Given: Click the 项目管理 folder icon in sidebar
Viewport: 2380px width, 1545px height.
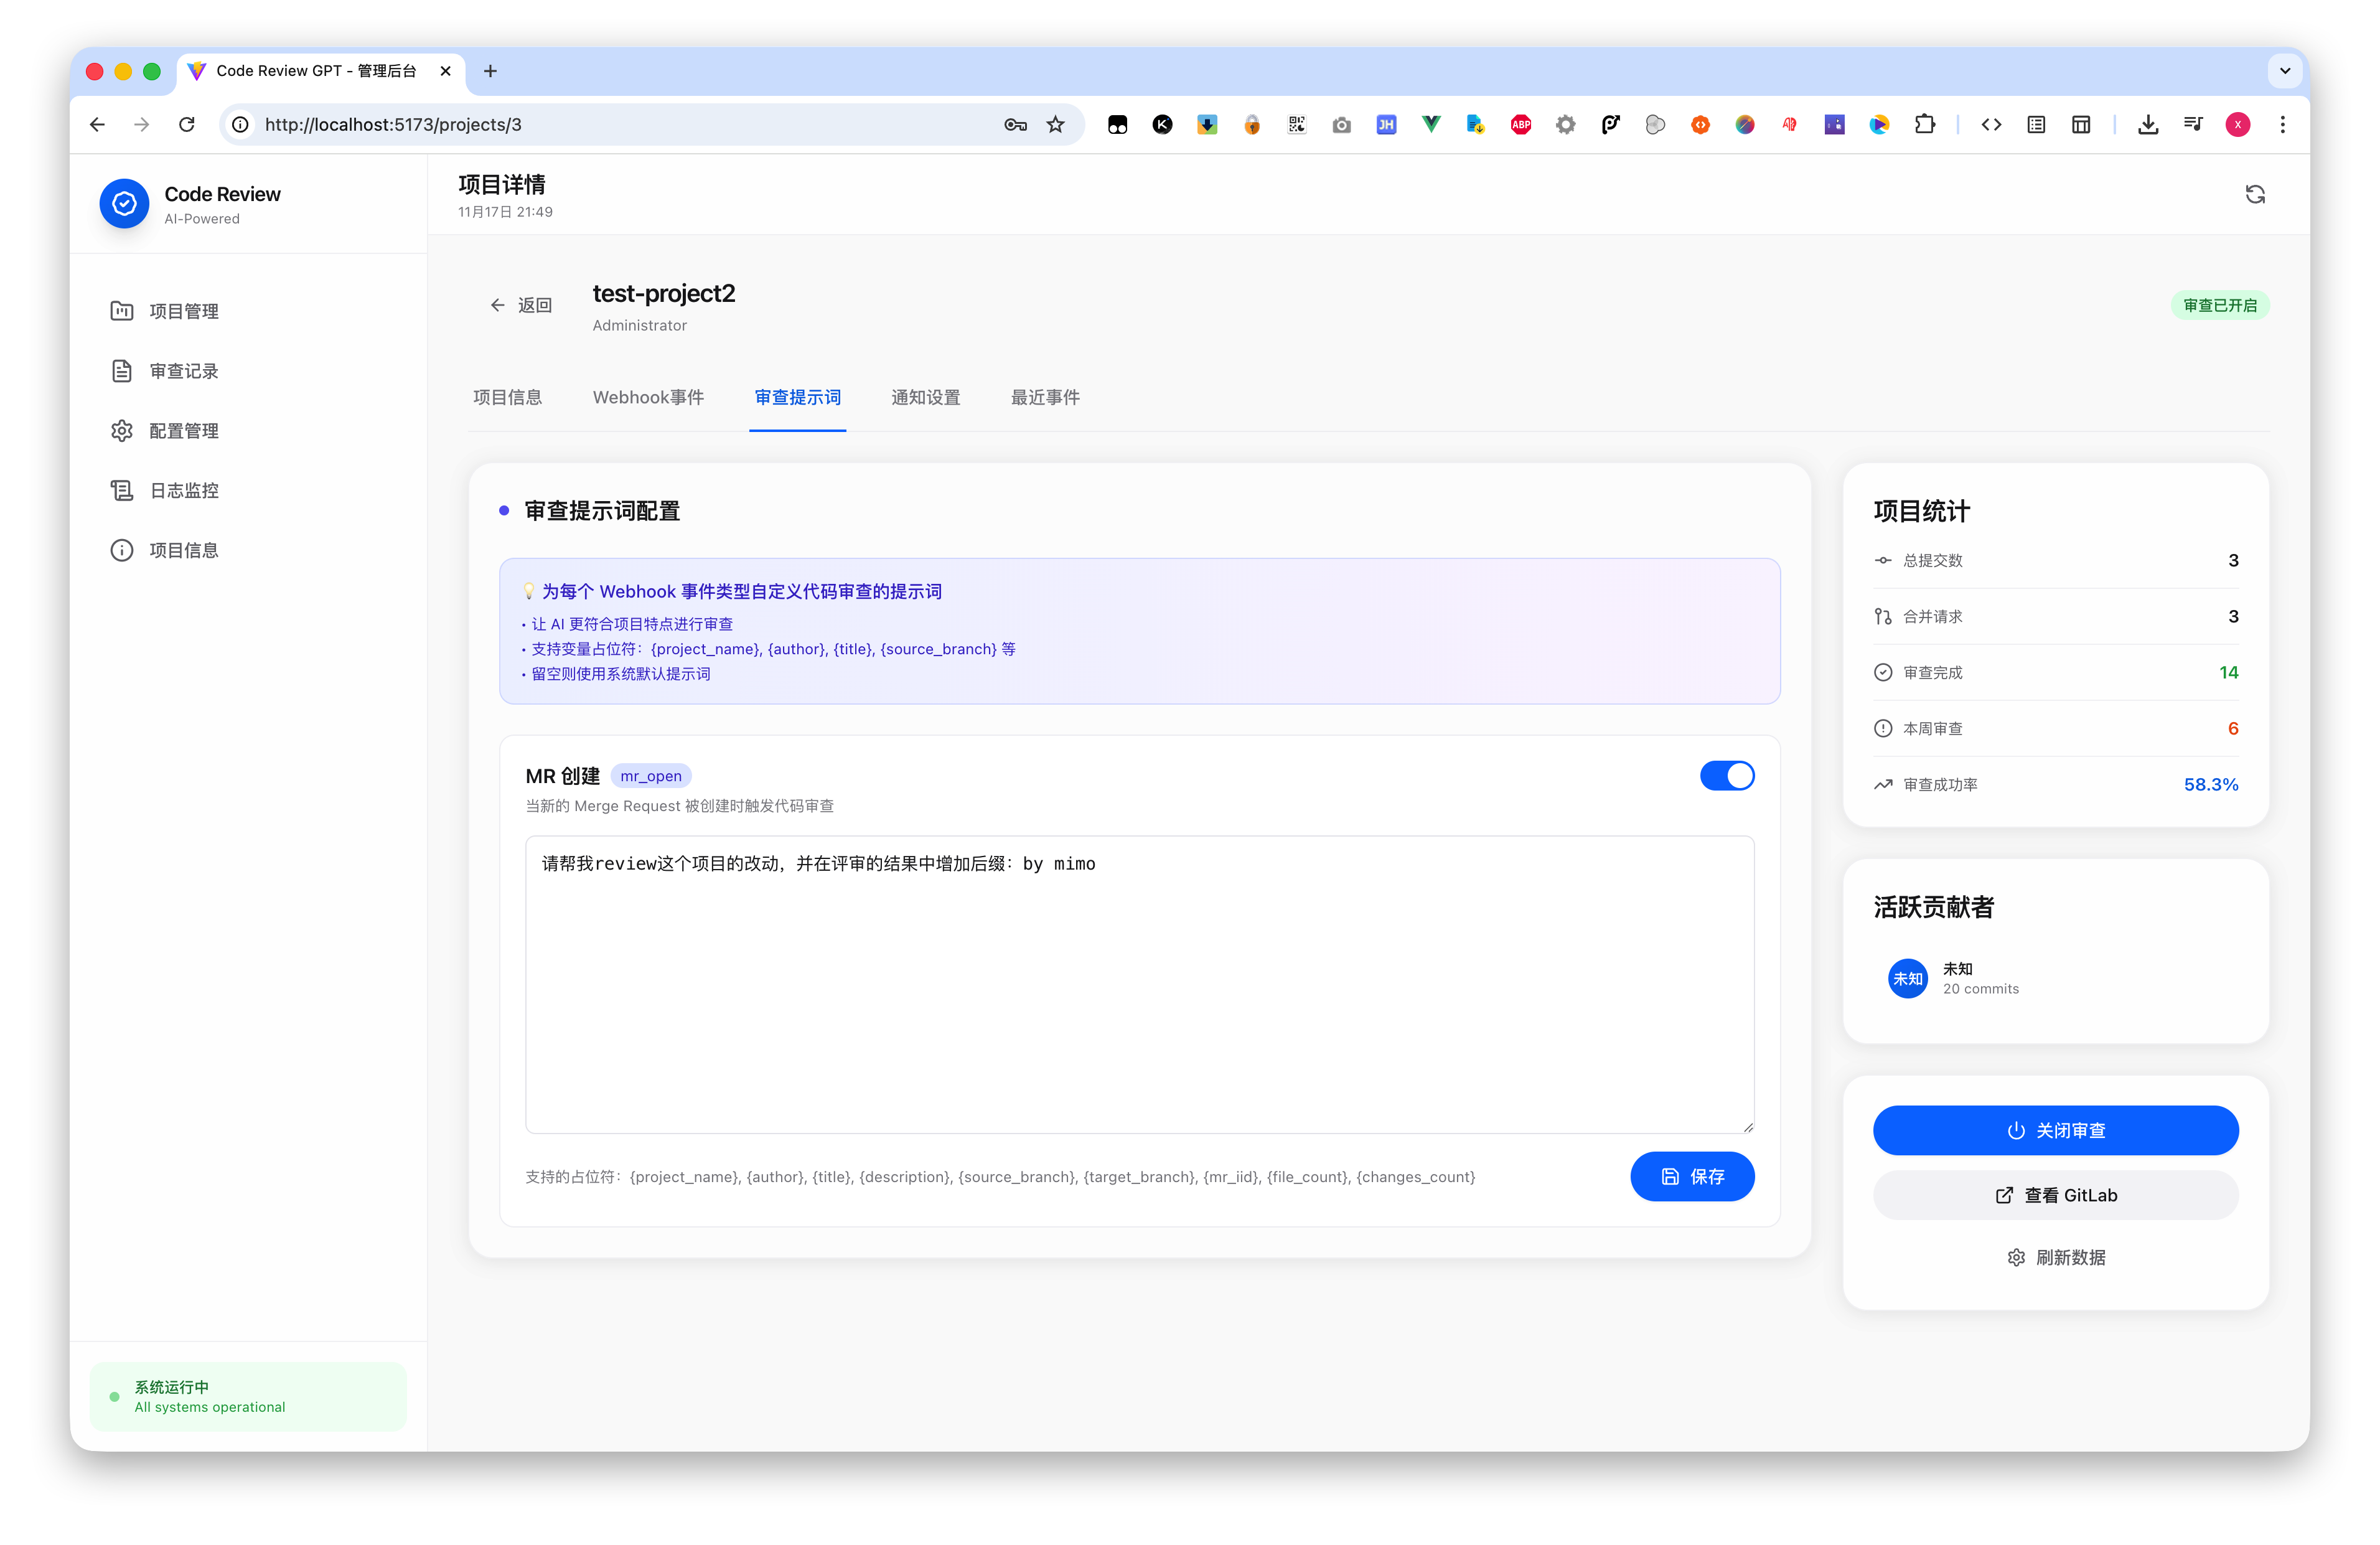Looking at the screenshot, I should (122, 311).
